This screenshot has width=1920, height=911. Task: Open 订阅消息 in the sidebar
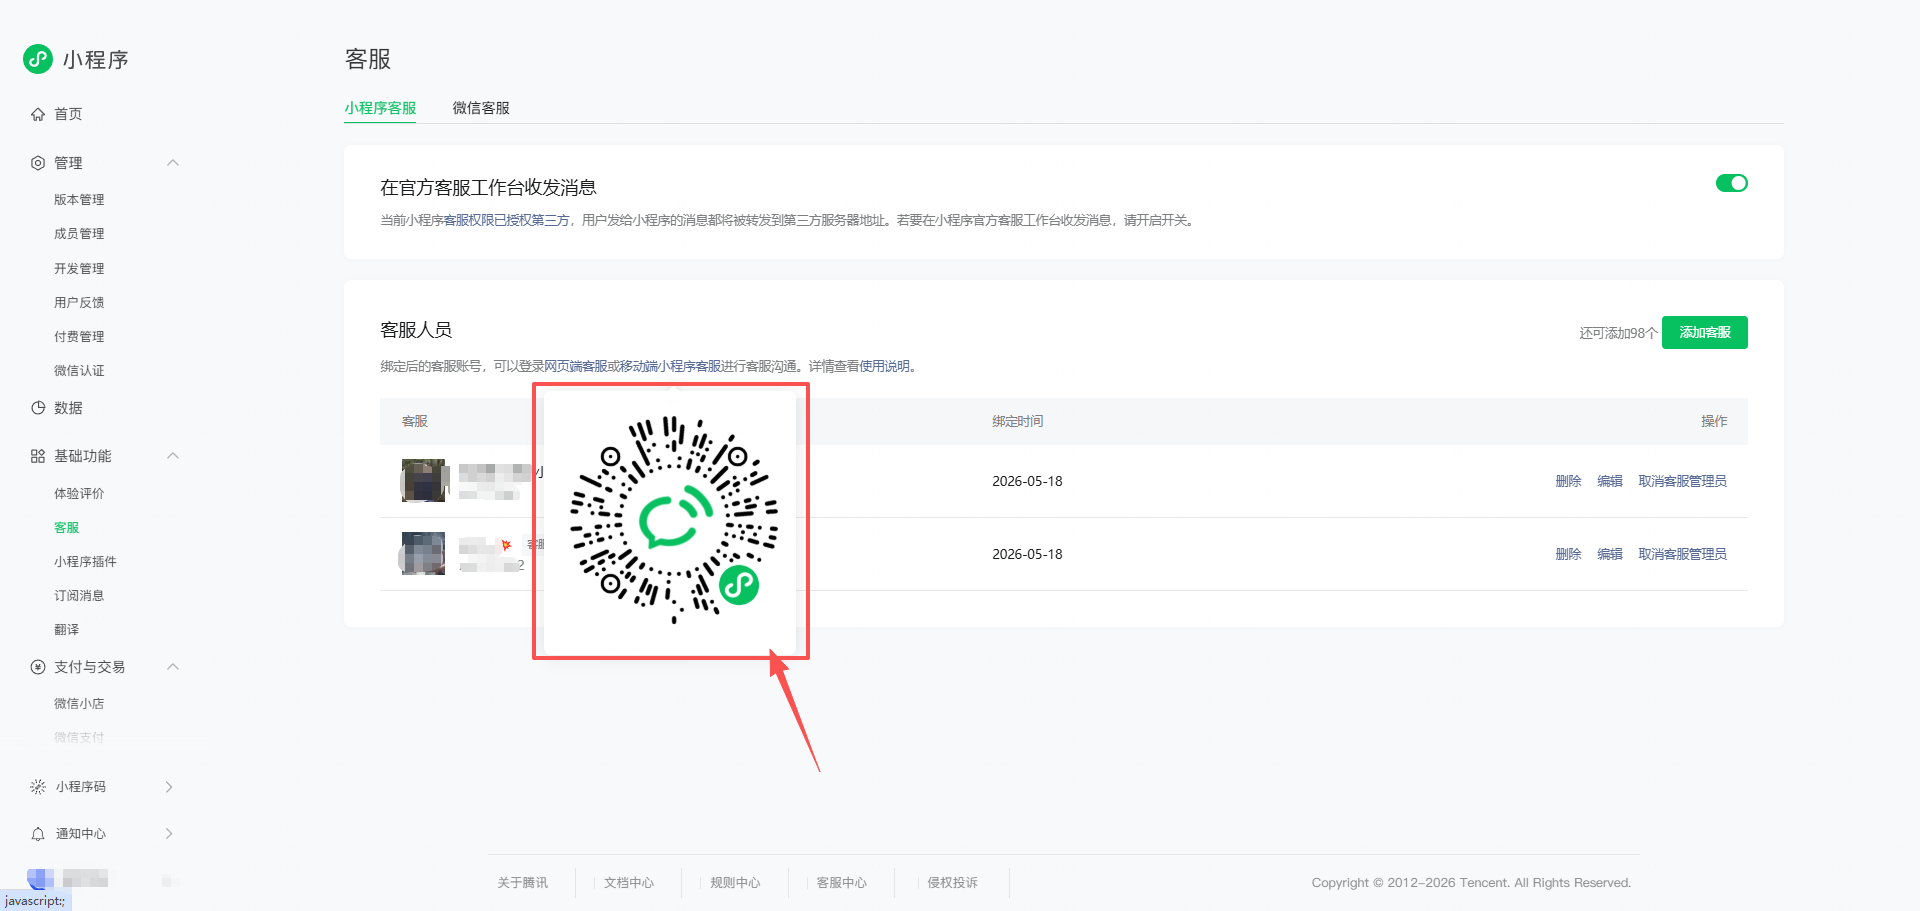point(79,596)
